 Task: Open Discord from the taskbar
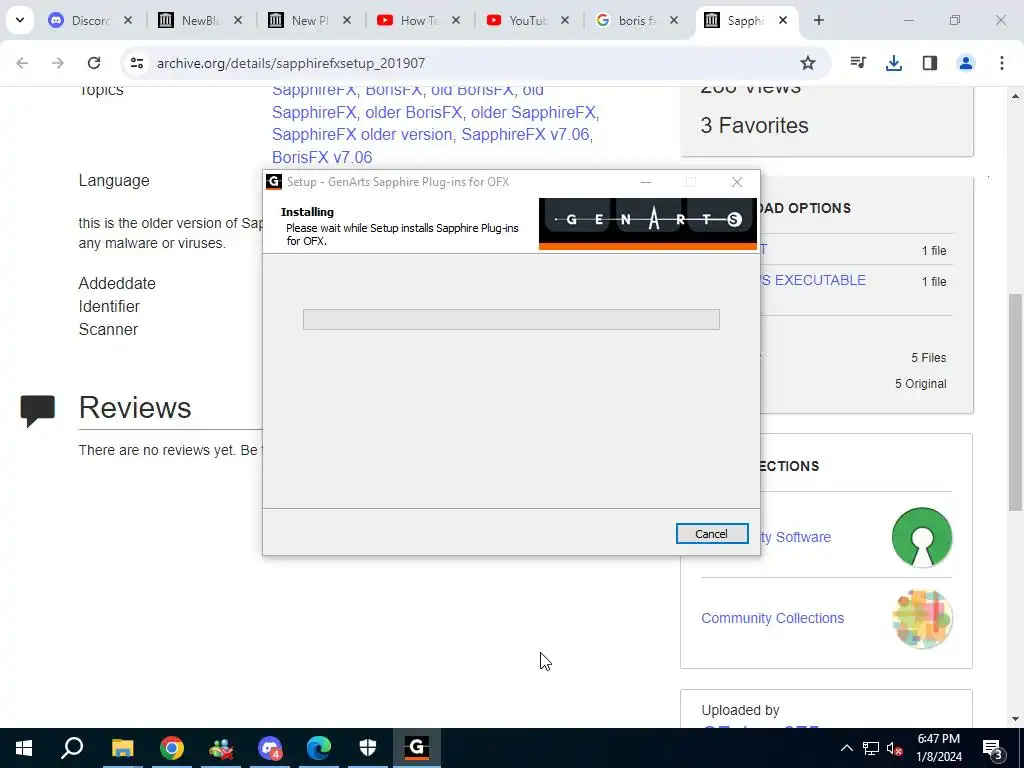click(270, 748)
